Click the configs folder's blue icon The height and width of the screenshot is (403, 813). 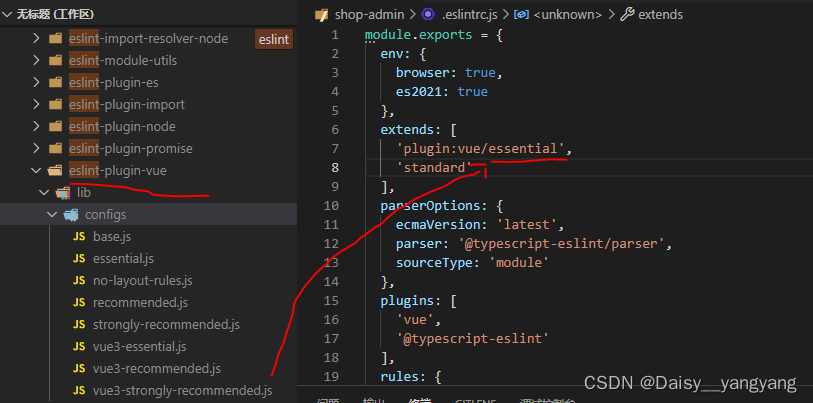point(71,215)
